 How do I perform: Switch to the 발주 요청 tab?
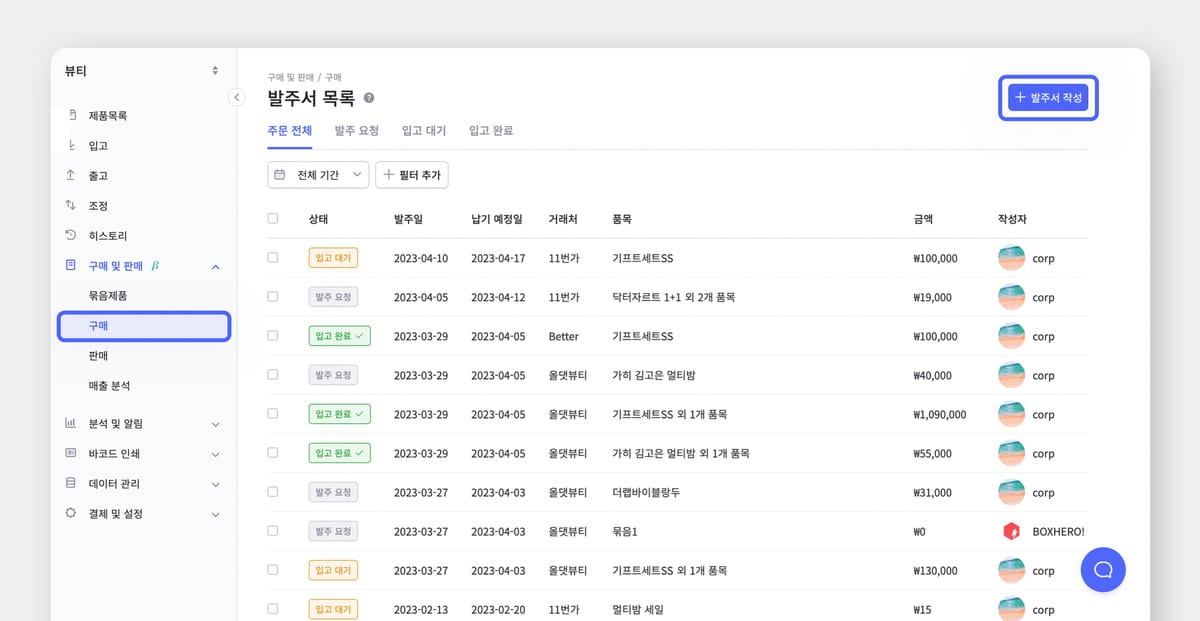[x=356, y=129]
